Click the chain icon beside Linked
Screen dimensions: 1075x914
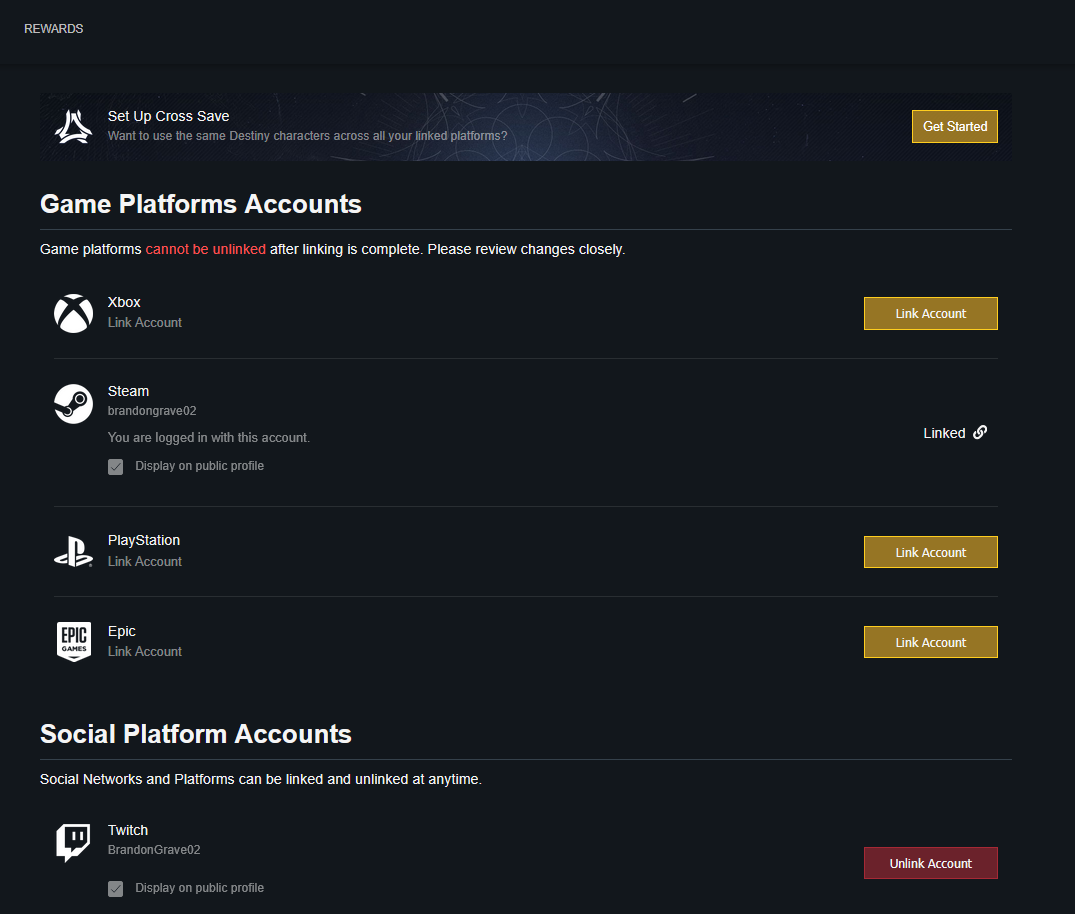980,433
